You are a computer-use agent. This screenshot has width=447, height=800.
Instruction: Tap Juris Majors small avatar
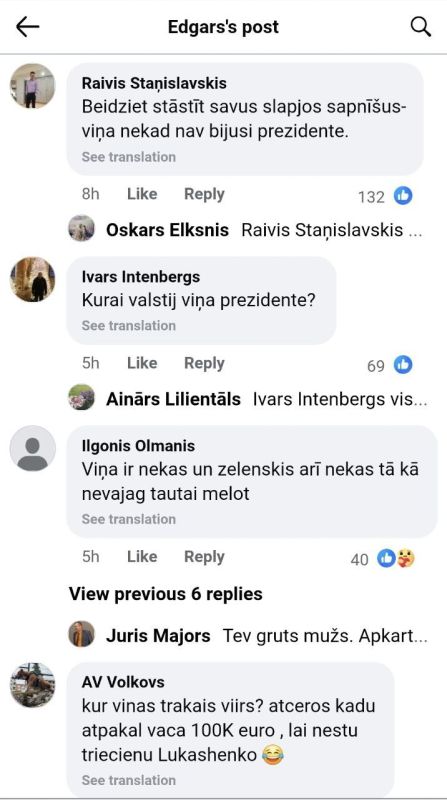[82, 634]
